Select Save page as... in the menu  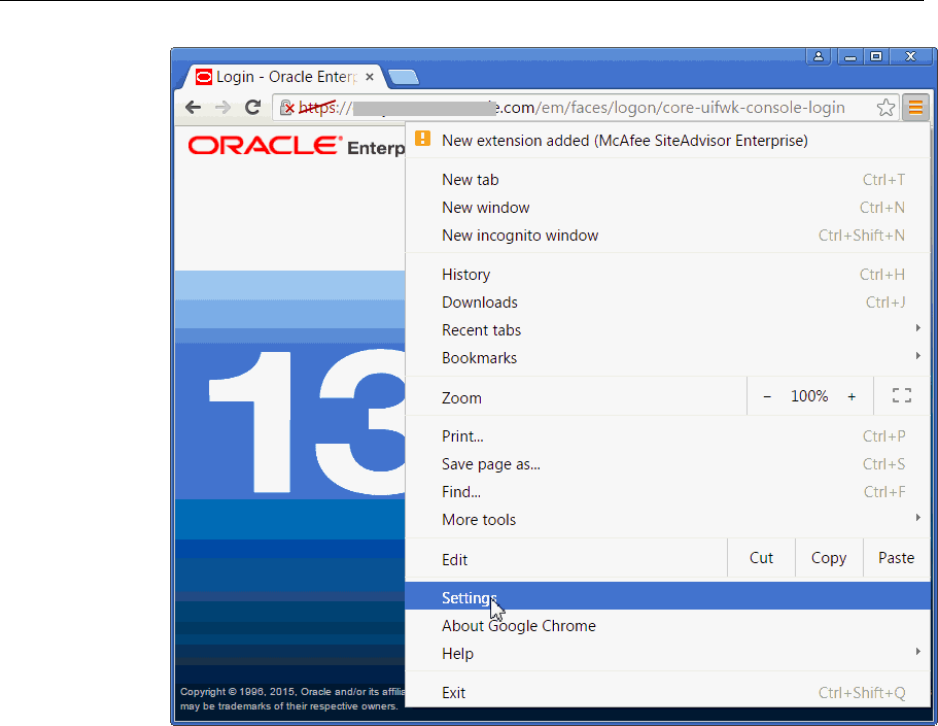coord(668,464)
